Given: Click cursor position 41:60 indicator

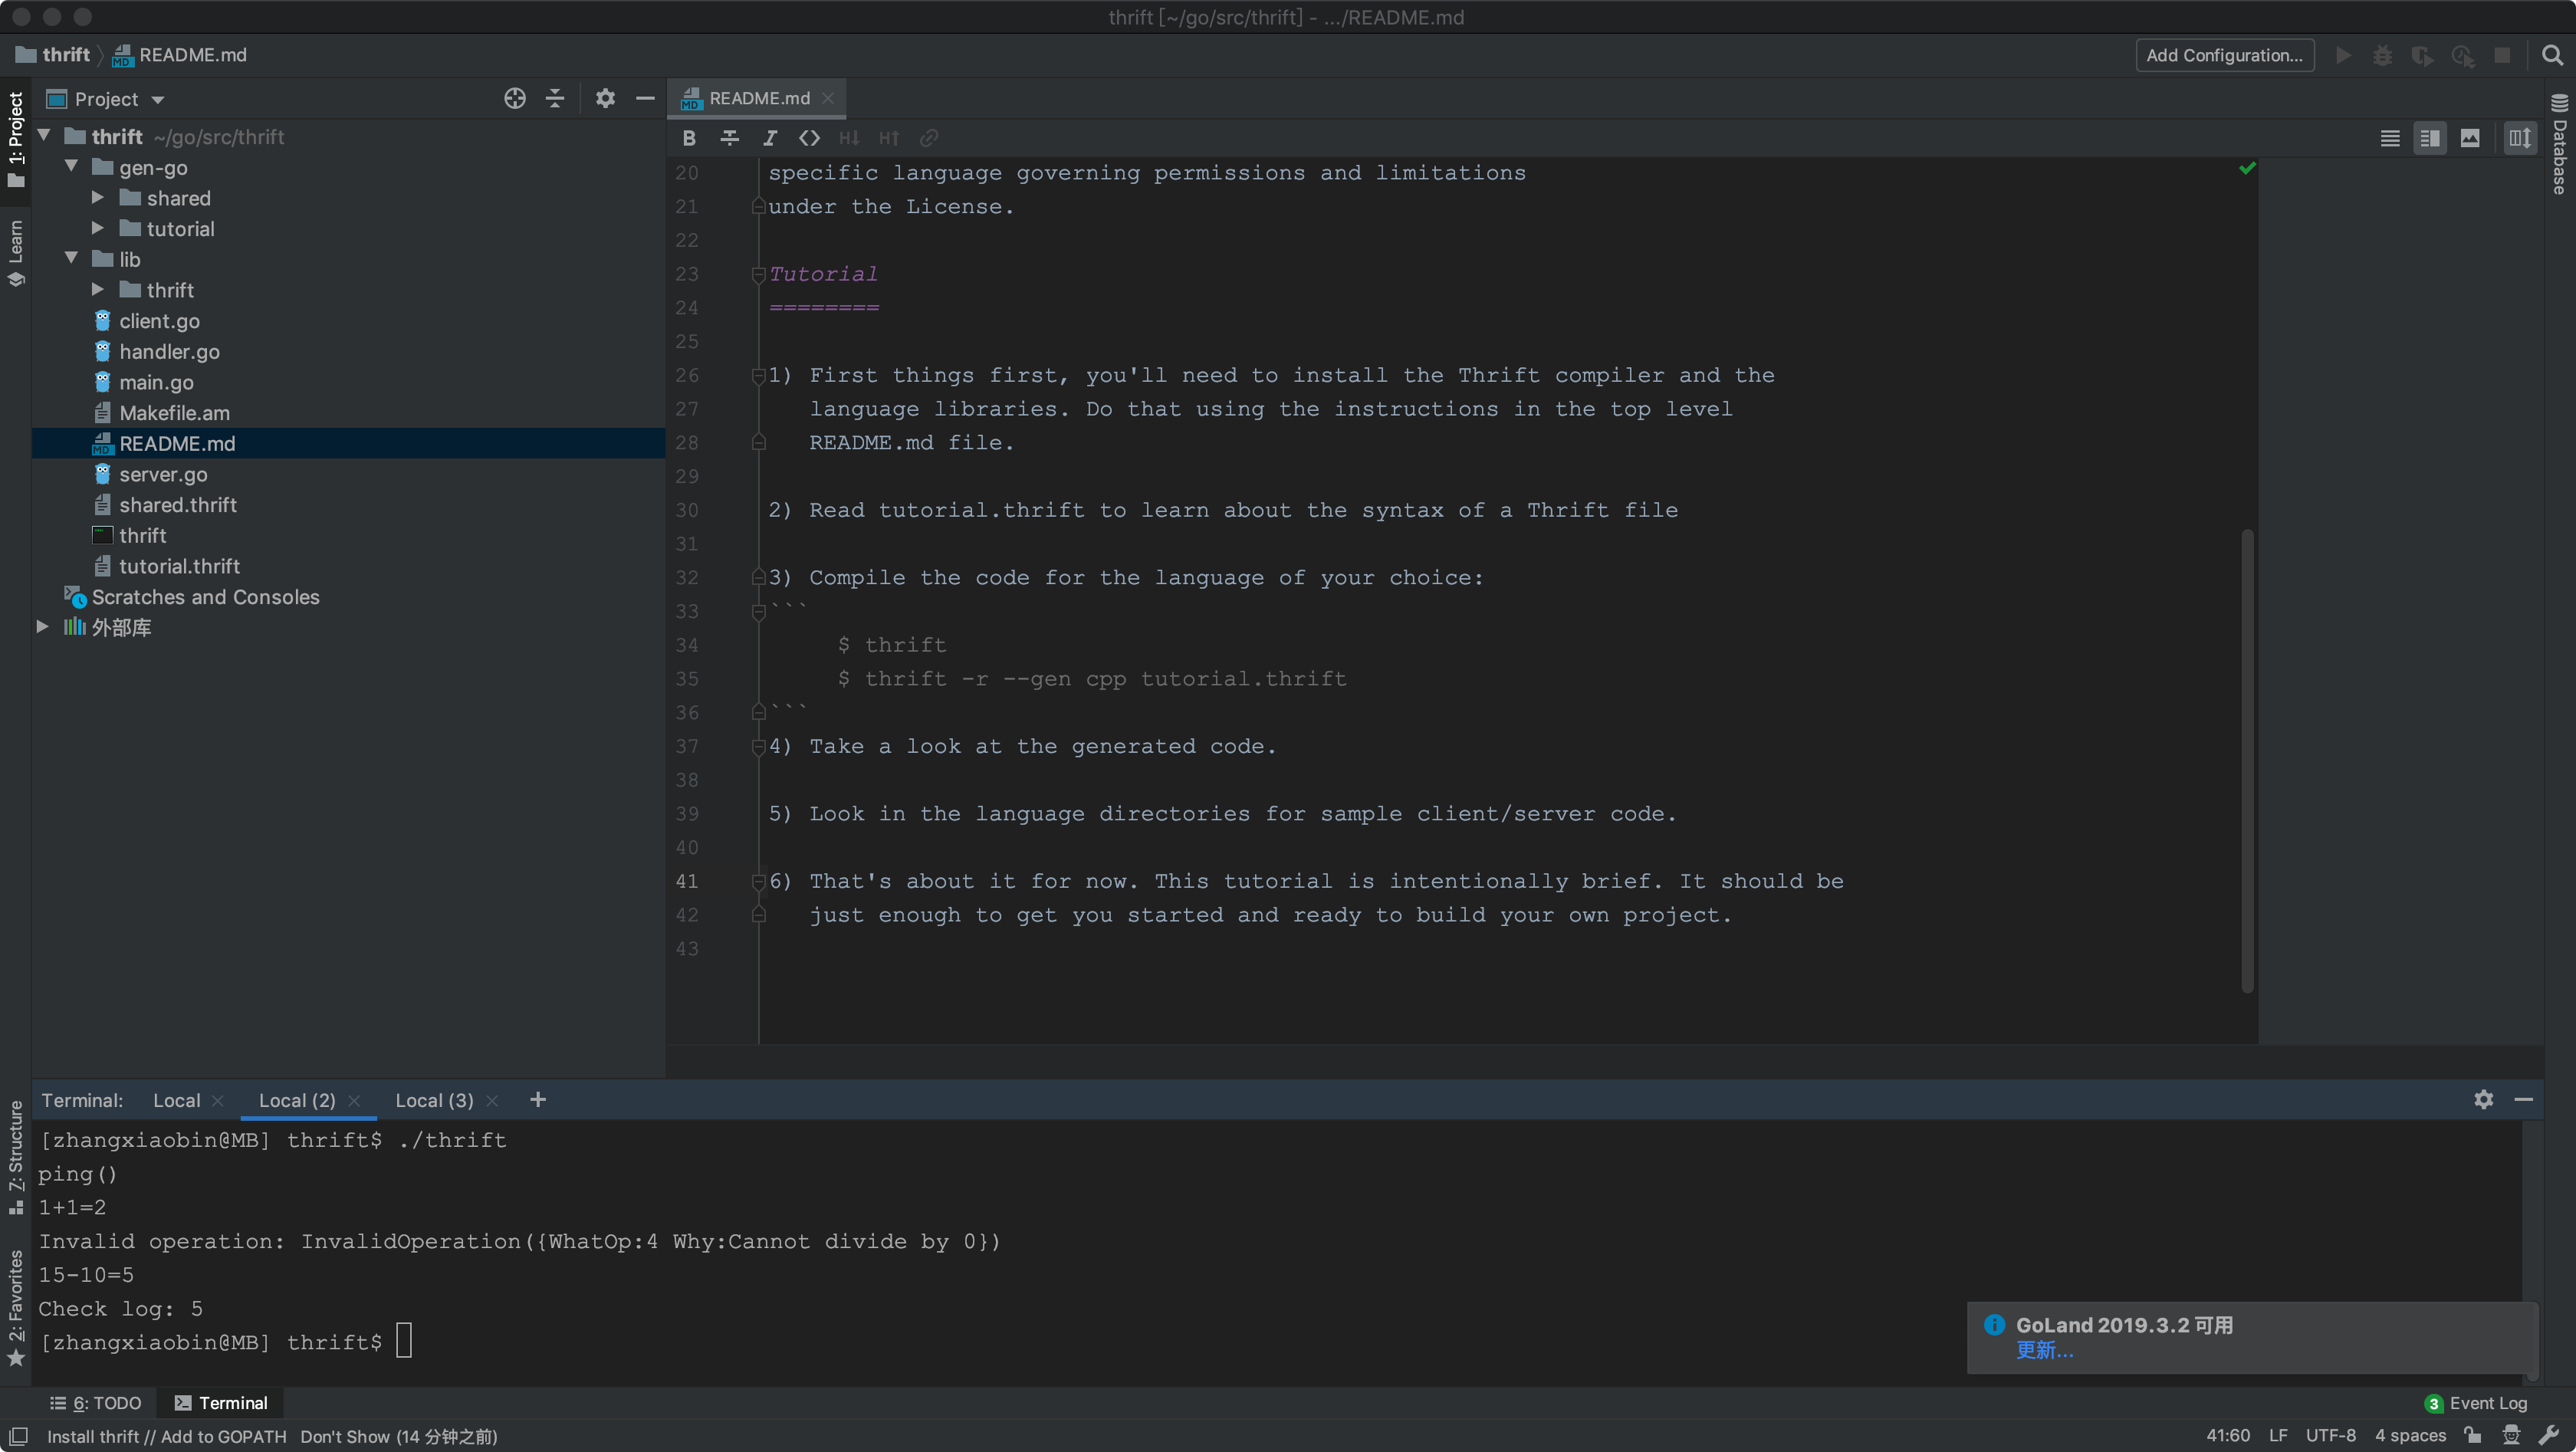Looking at the screenshot, I should pos(2228,1436).
